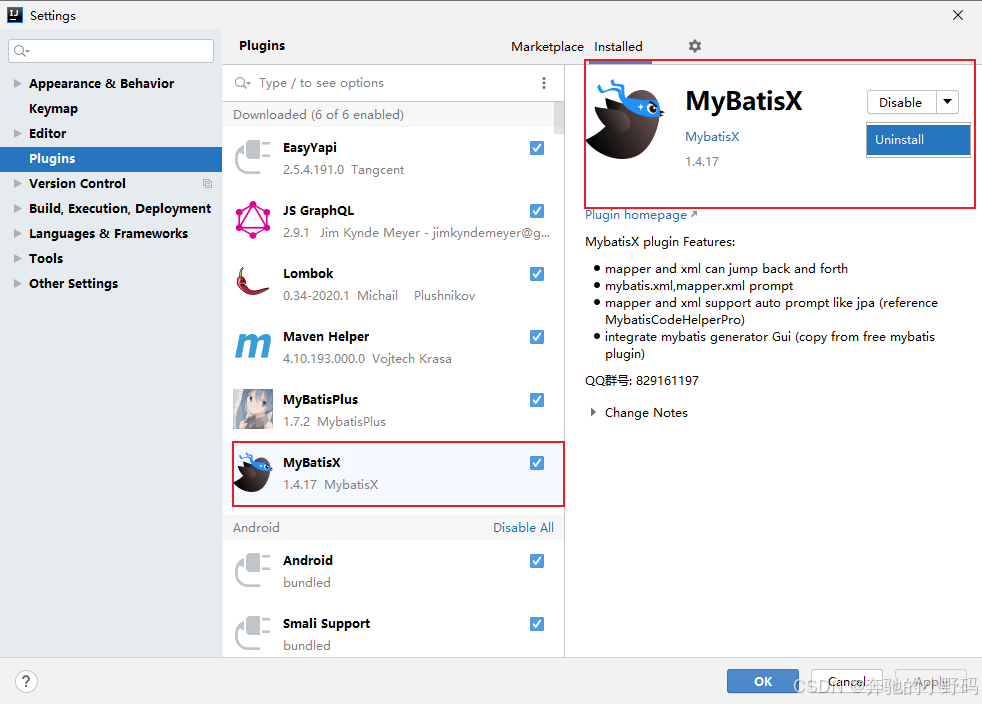The height and width of the screenshot is (704, 982).
Task: Click the plugins settings gear icon
Action: coord(695,46)
